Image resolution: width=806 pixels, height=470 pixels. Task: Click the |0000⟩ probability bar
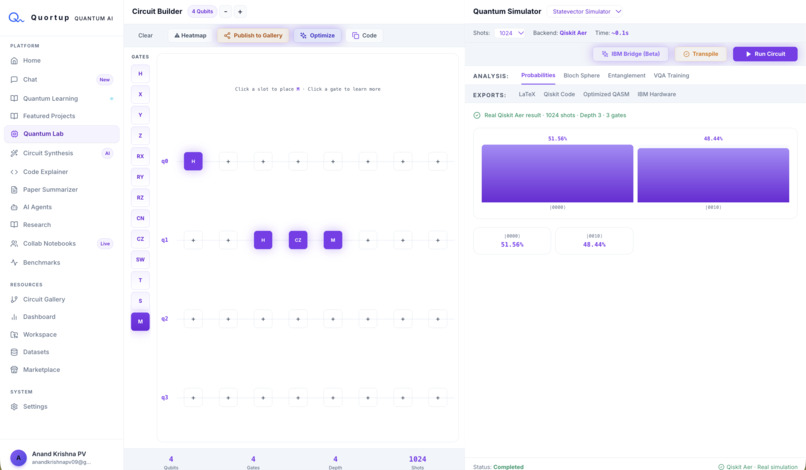pos(557,174)
